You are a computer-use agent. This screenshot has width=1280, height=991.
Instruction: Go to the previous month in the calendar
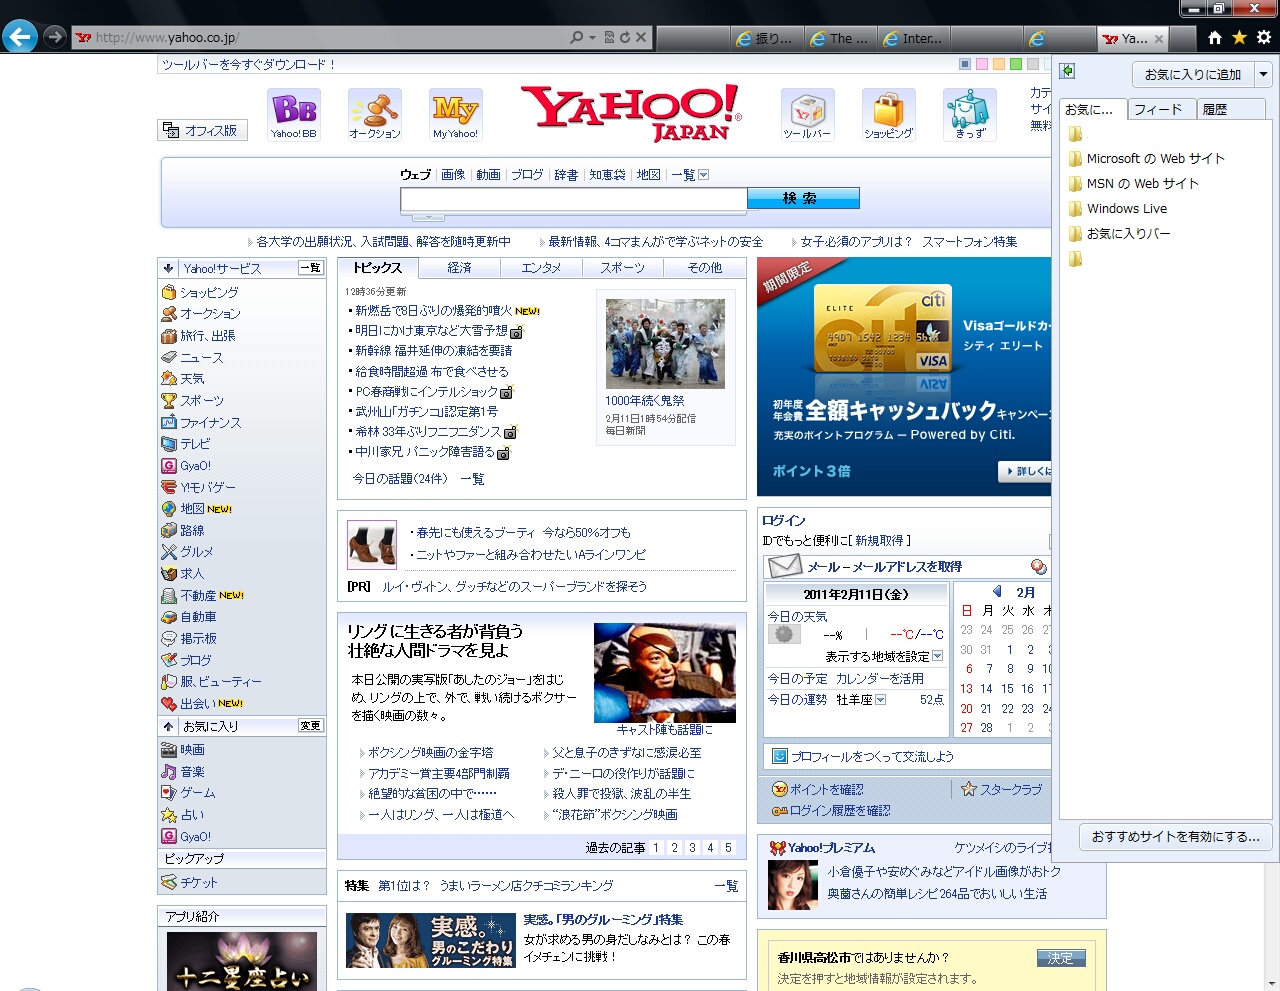point(997,592)
